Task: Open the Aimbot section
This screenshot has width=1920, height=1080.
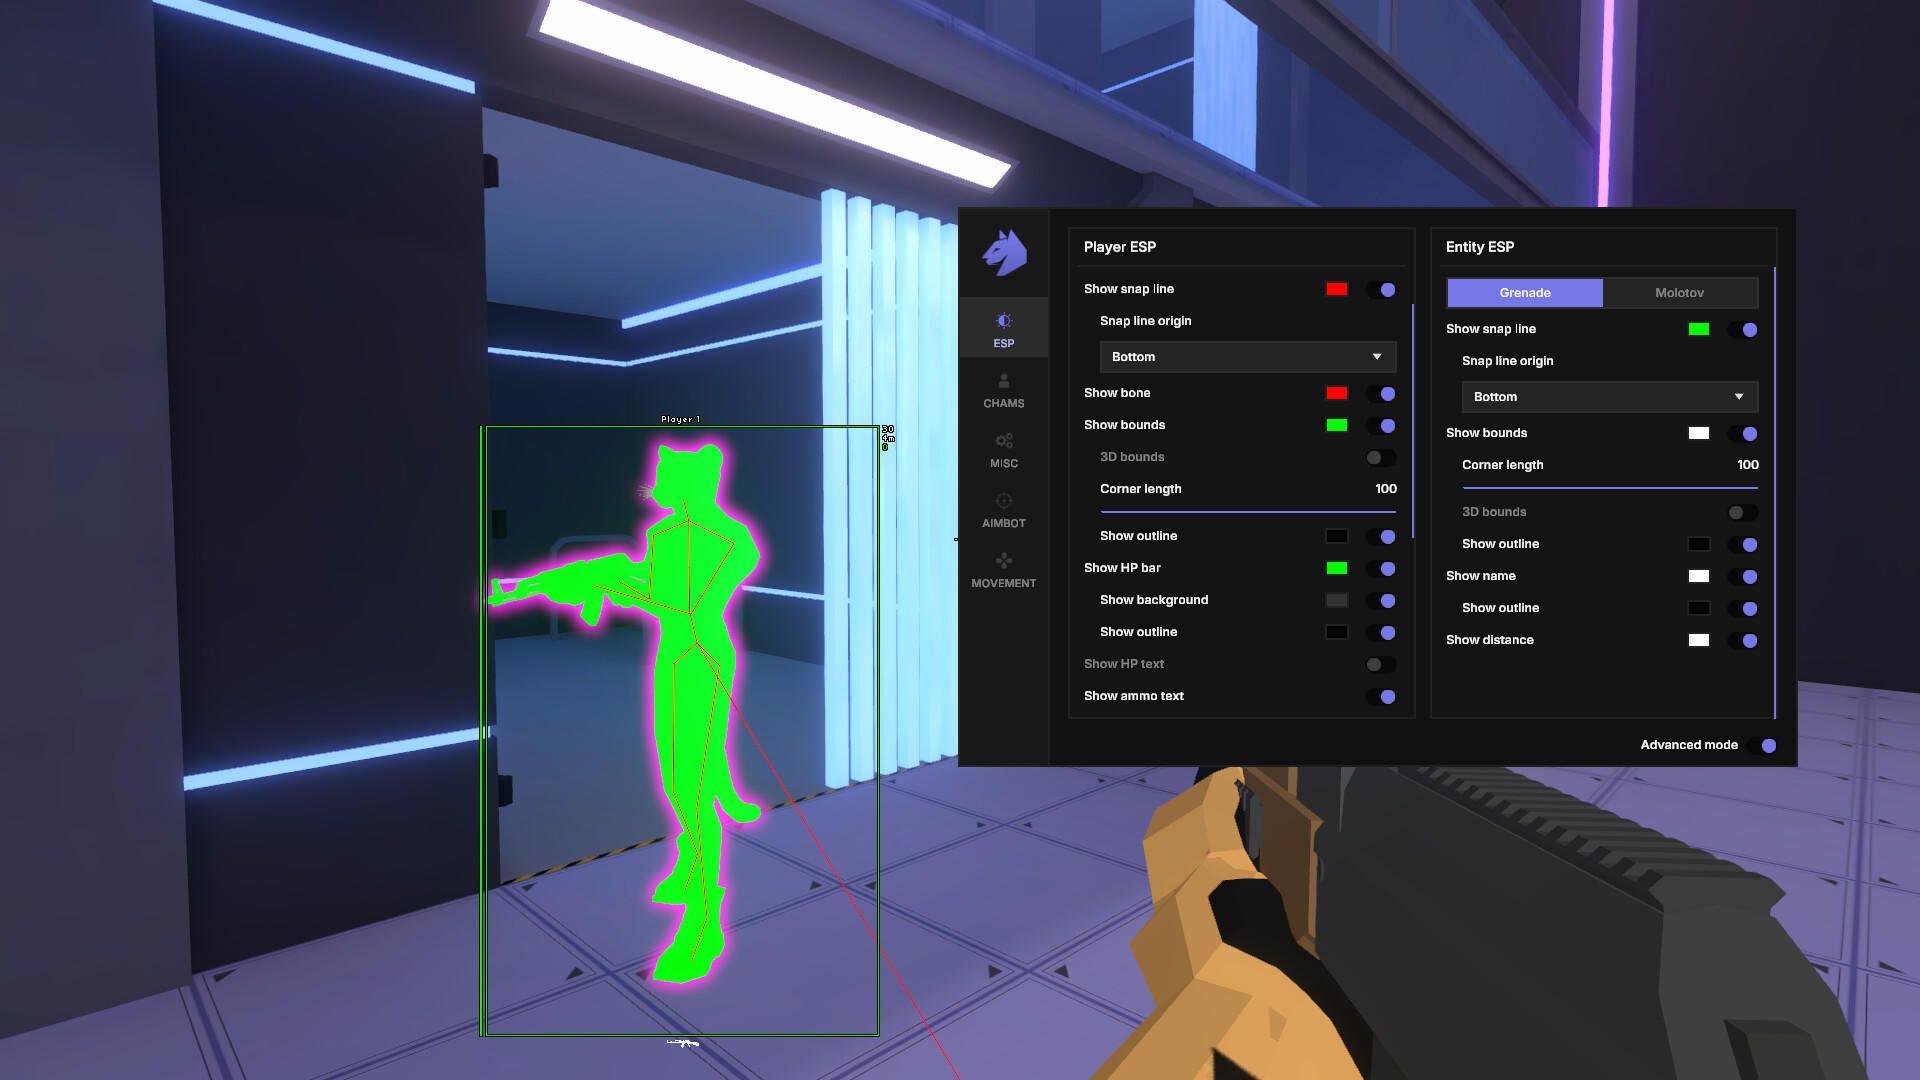Action: click(x=1003, y=510)
